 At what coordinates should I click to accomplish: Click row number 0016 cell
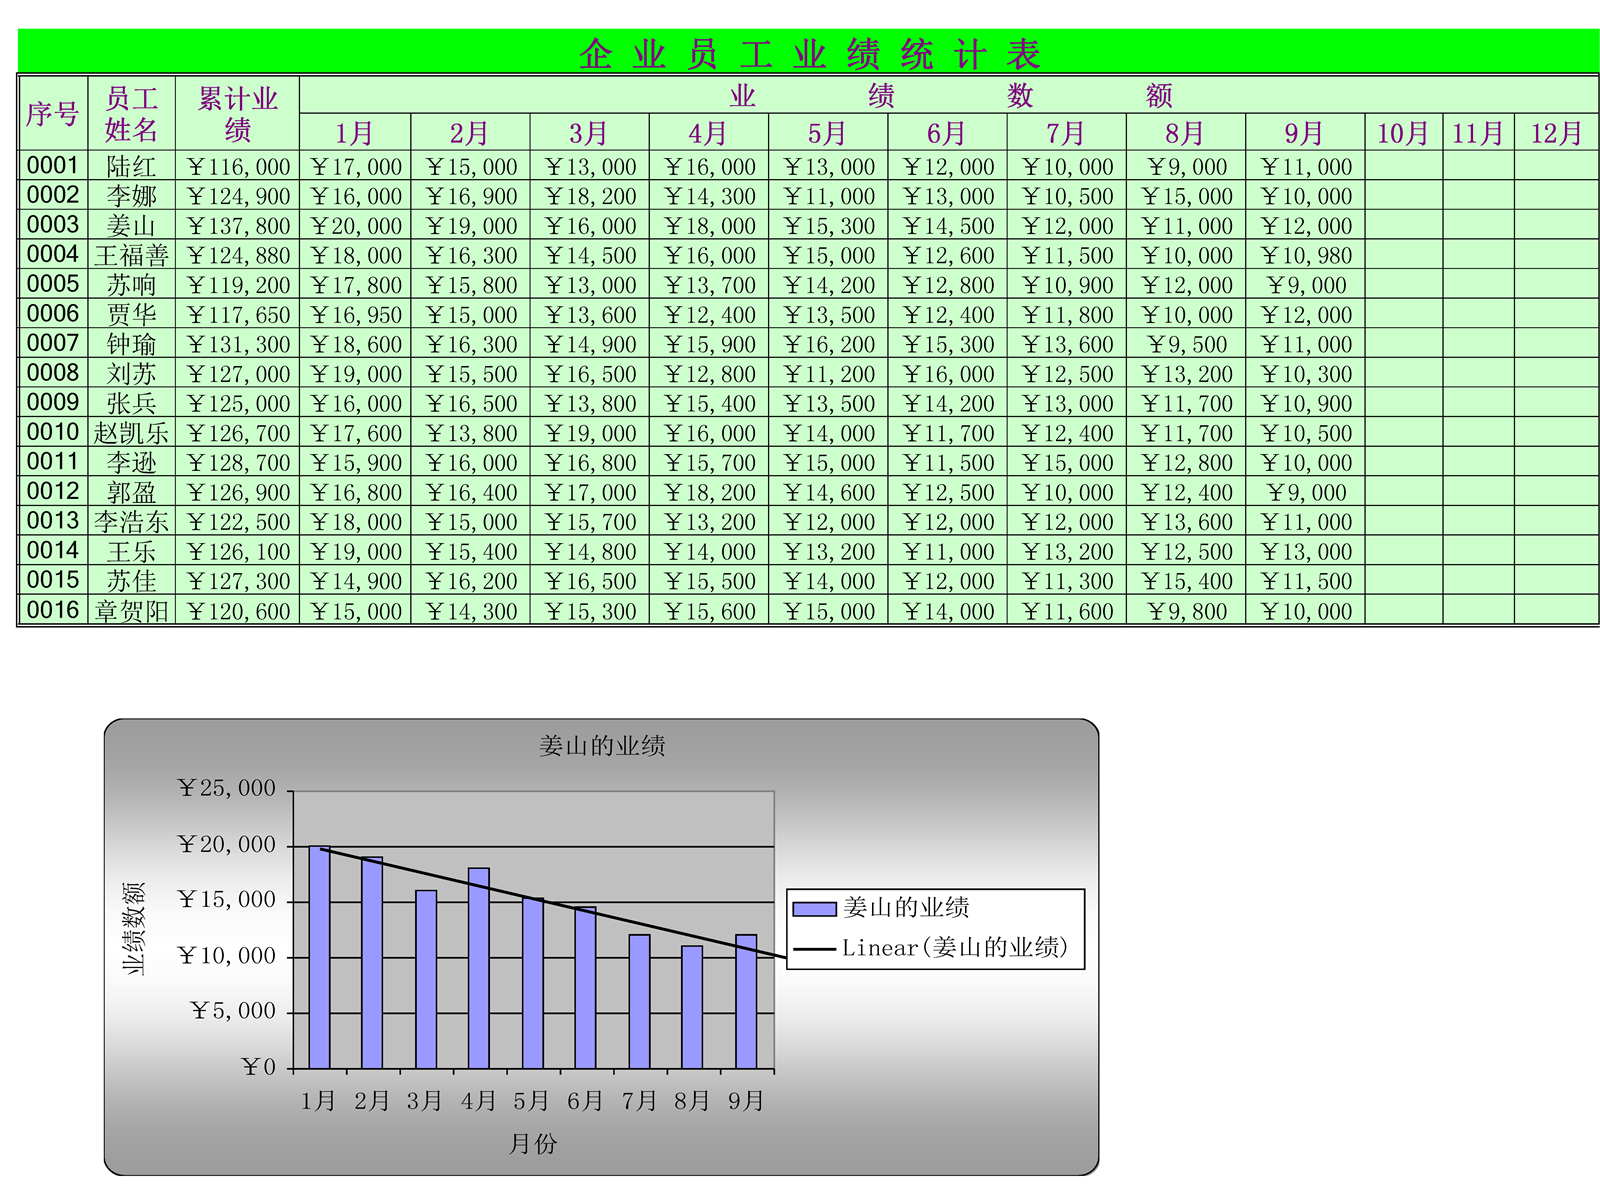52,610
